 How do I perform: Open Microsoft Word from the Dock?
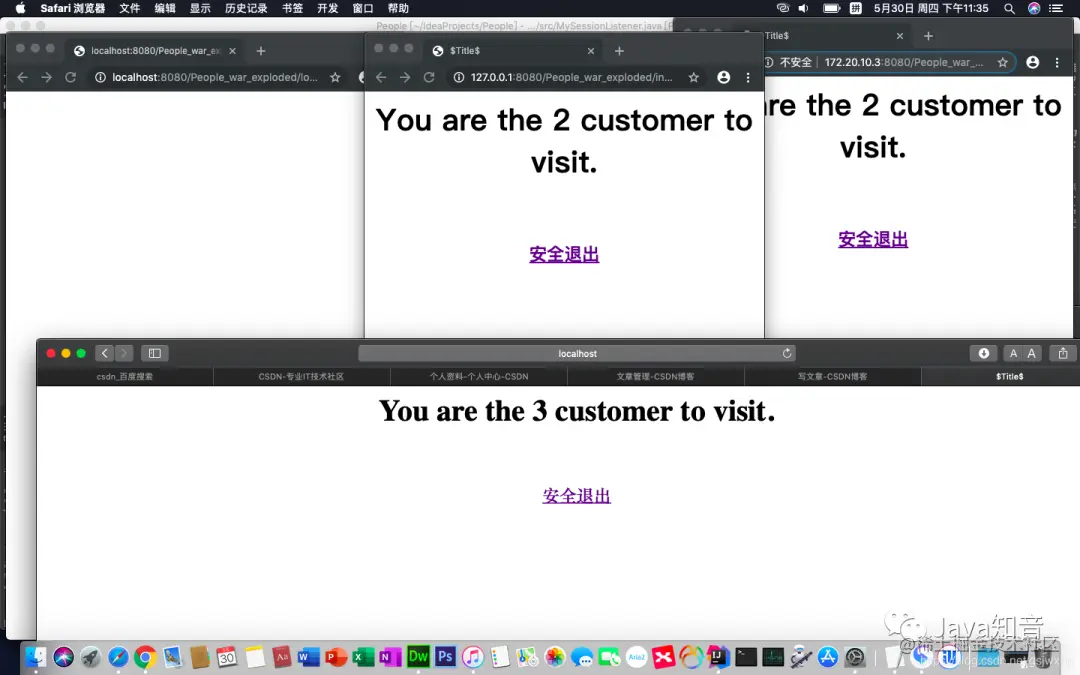(x=309, y=657)
